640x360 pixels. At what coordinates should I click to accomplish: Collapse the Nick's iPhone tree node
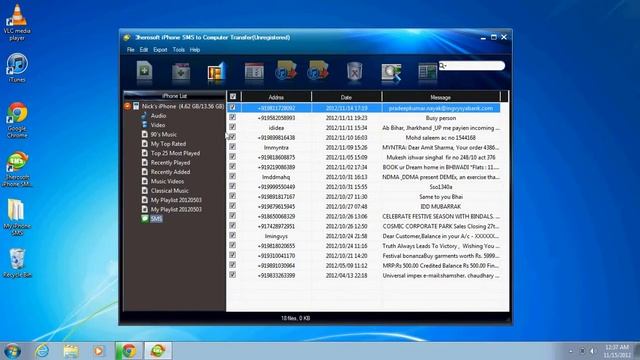127,106
